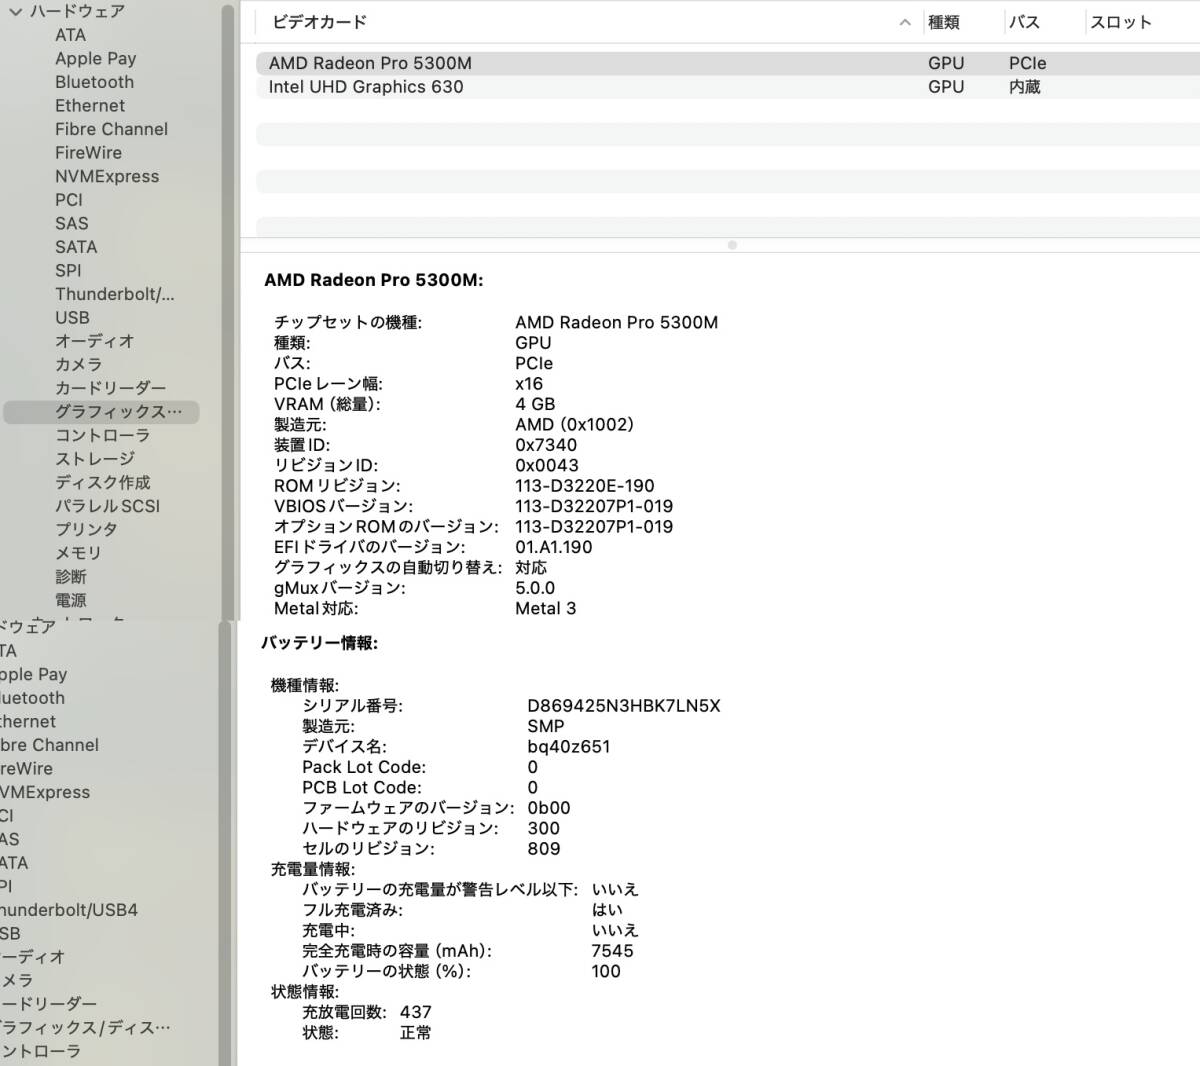Select USB in the sidebar
The image size is (1200, 1066).
(72, 317)
